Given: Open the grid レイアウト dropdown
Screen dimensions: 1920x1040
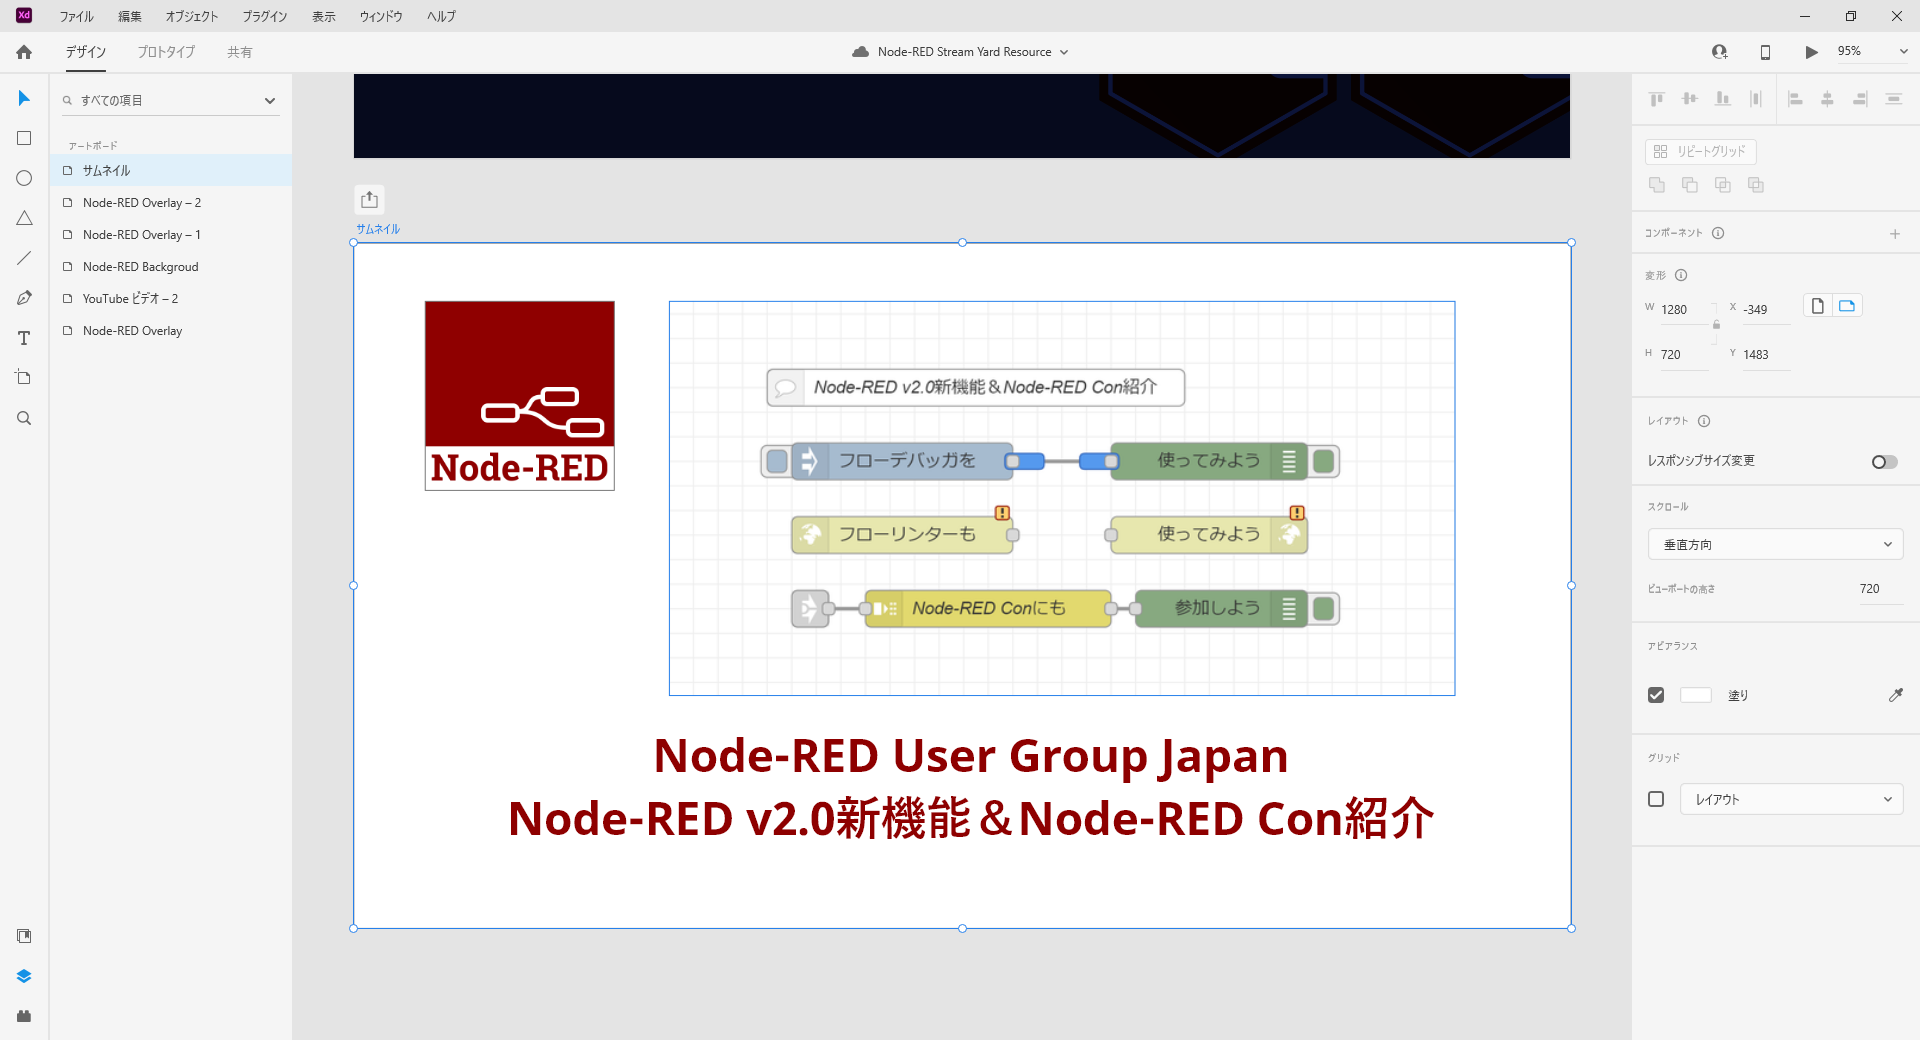Looking at the screenshot, I should click(1791, 799).
